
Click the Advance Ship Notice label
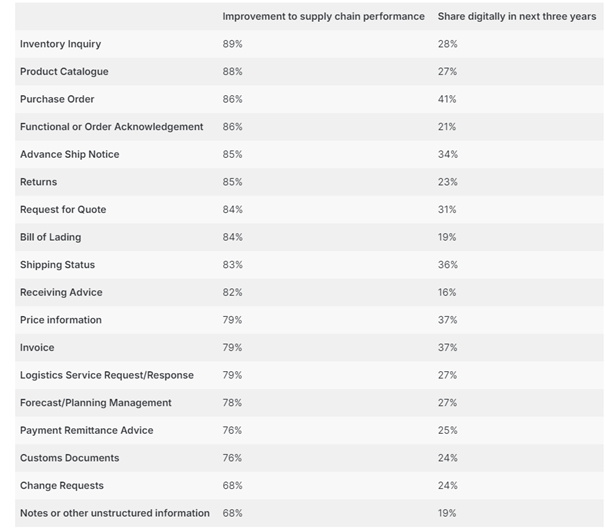coord(69,154)
